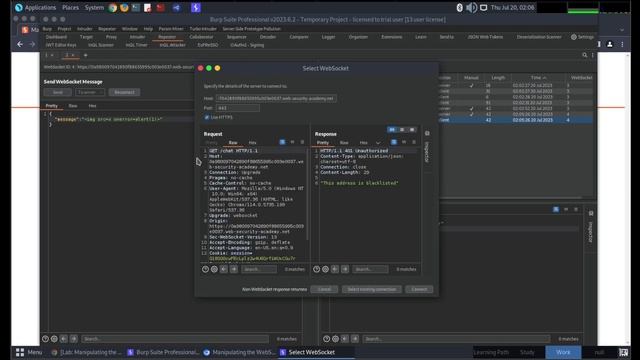The width and height of the screenshot is (640, 360).
Task: Open Burp Settings gear
Action: [582, 37]
